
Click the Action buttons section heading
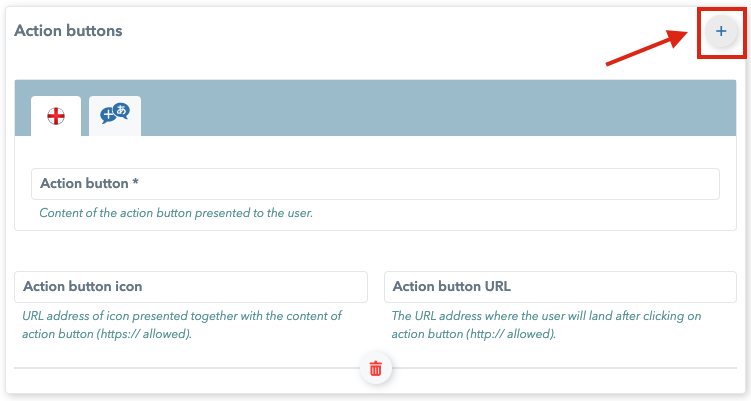point(68,31)
